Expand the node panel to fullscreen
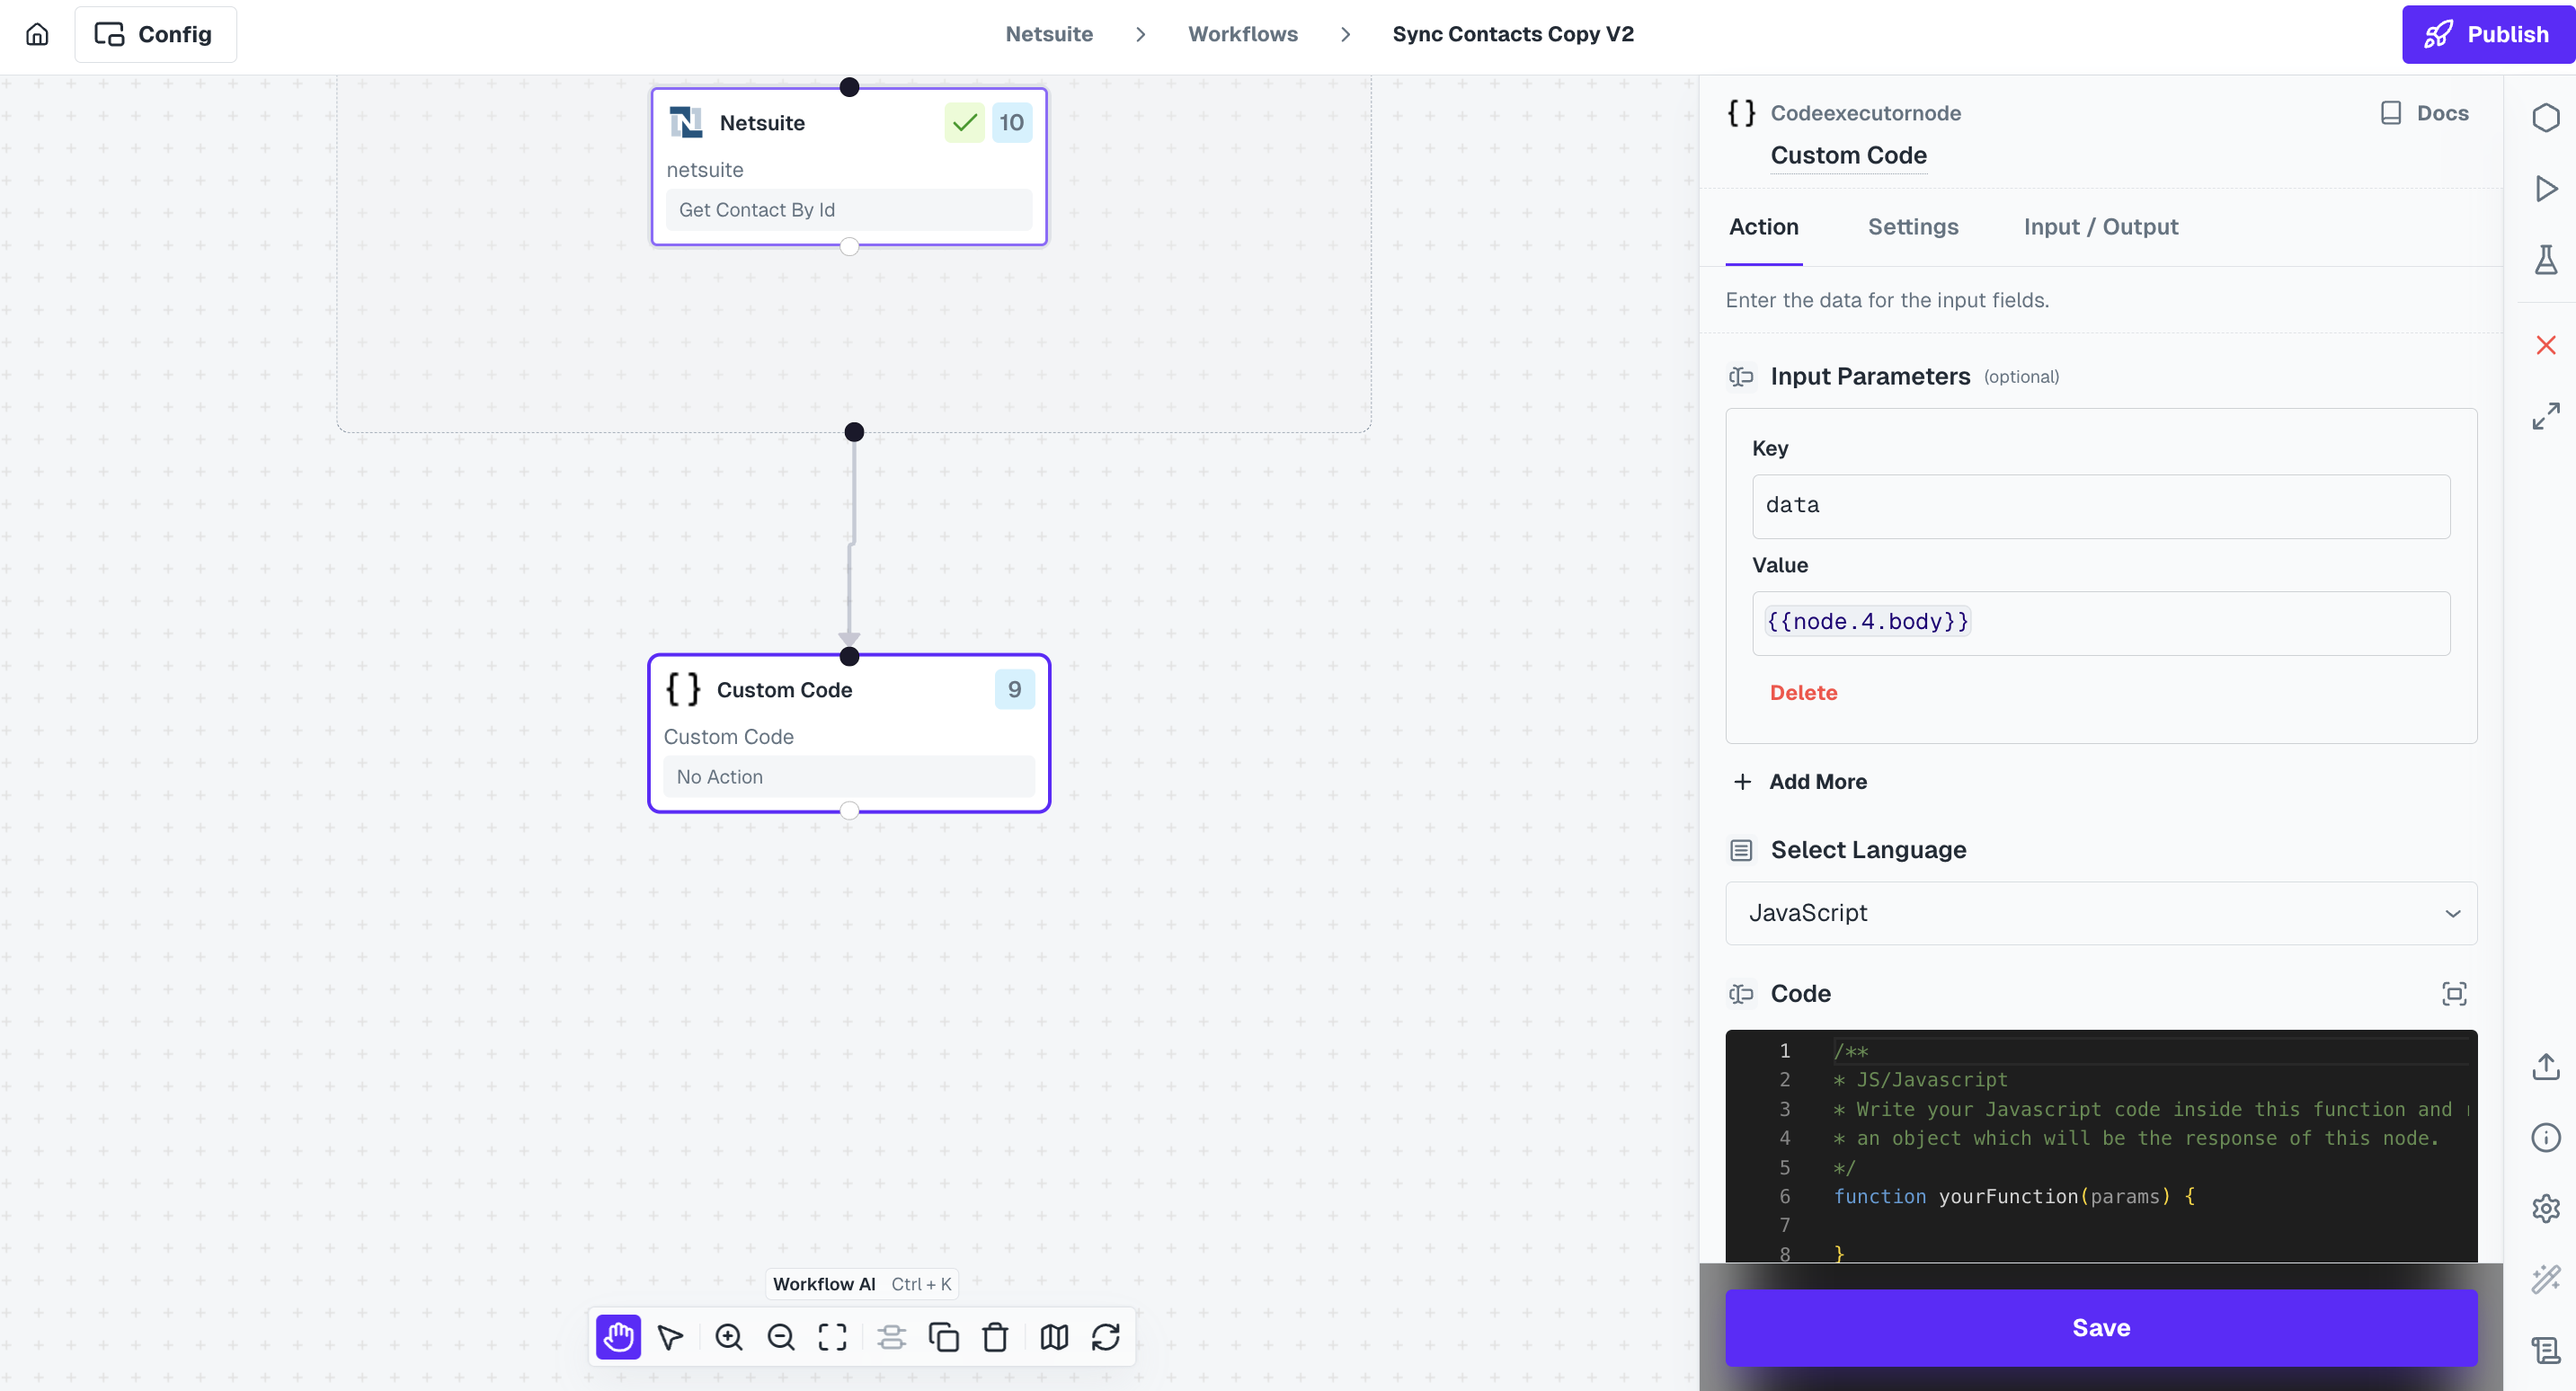 (x=2547, y=415)
